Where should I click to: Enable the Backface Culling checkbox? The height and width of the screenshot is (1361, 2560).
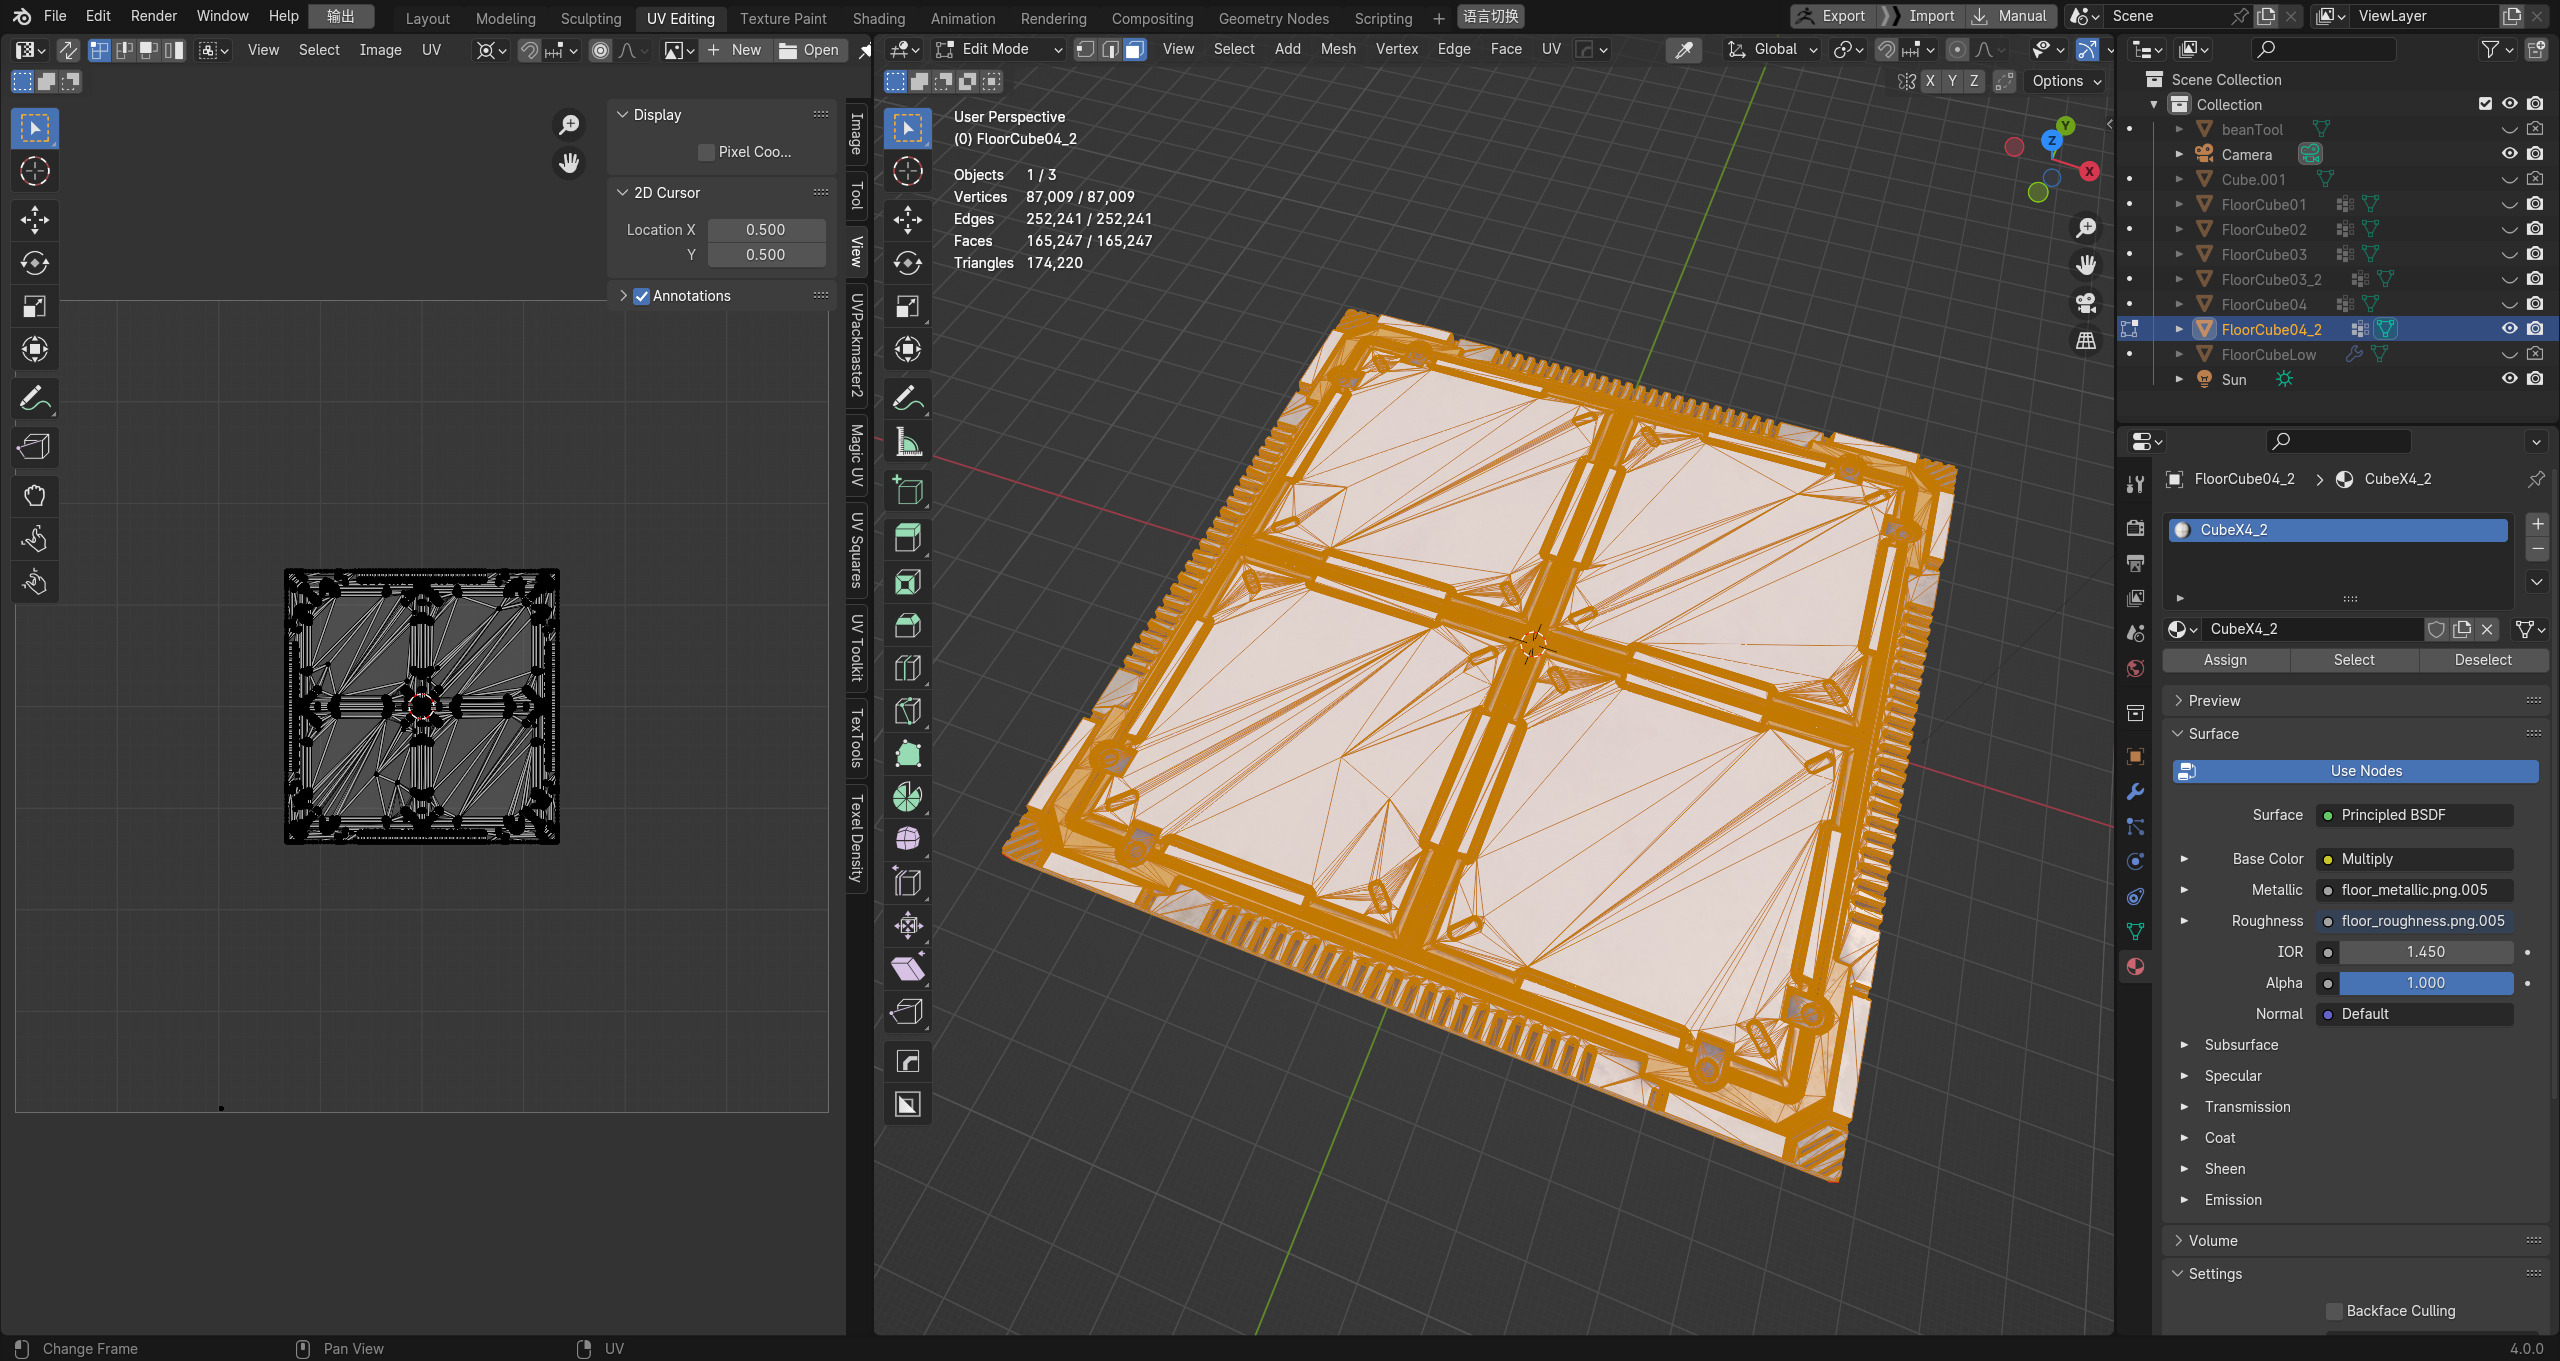(x=2334, y=1311)
